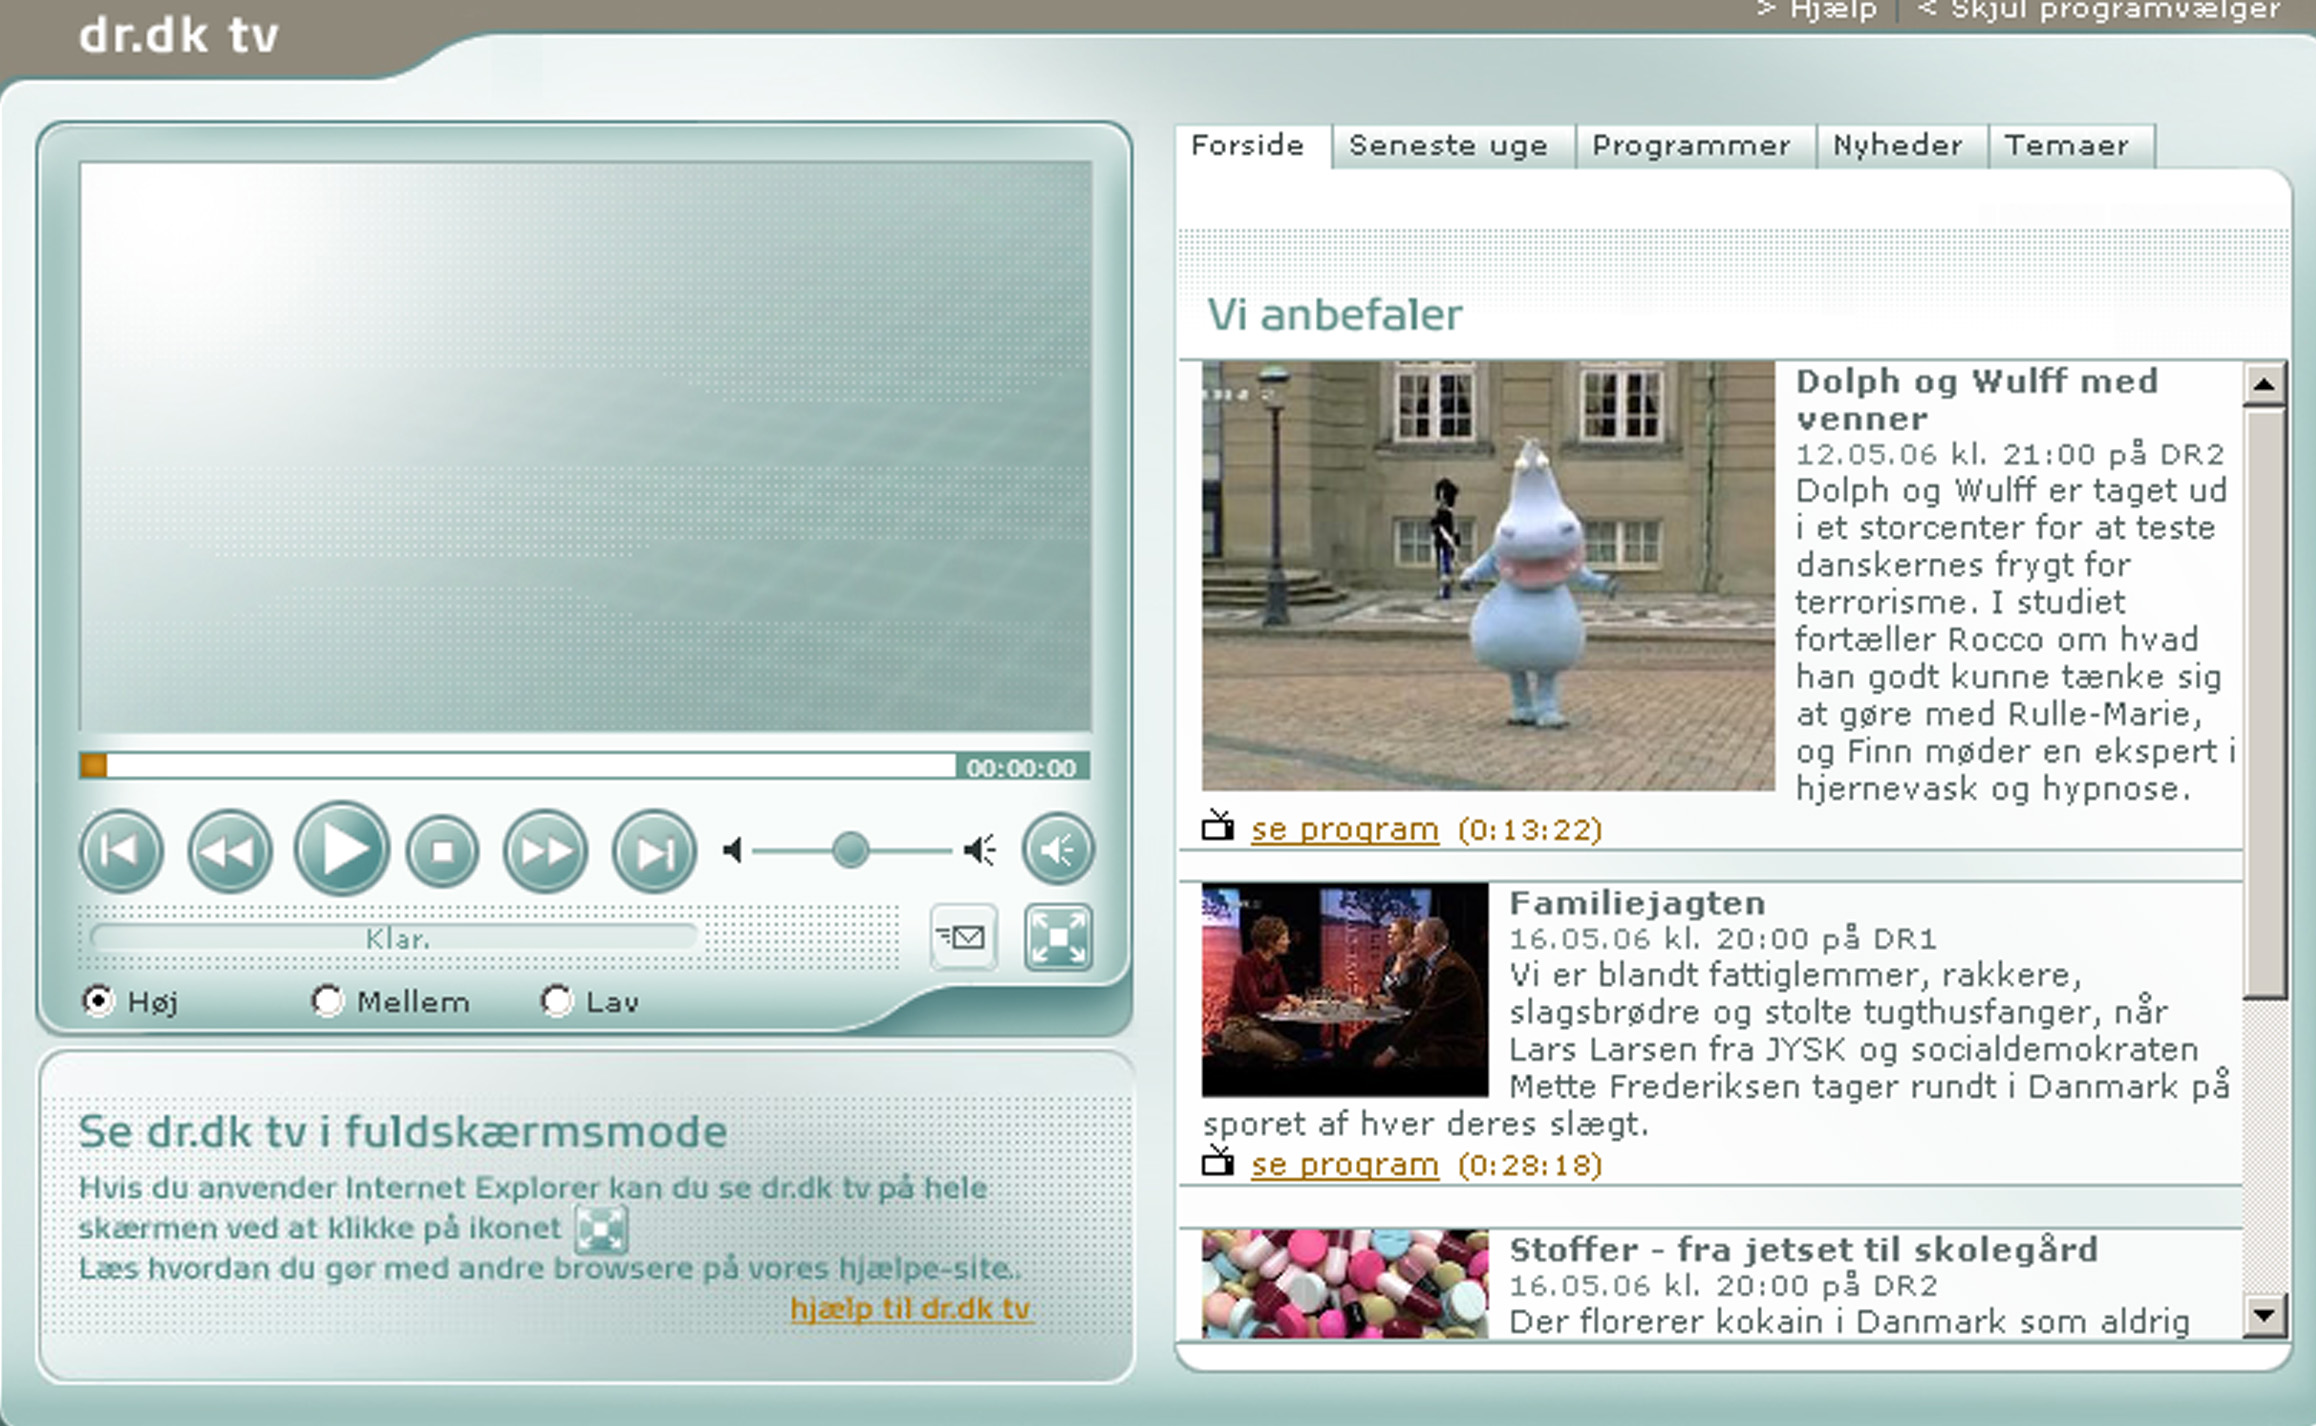Open the Programmer tab
This screenshot has width=2316, height=1426.
pos(1691,146)
